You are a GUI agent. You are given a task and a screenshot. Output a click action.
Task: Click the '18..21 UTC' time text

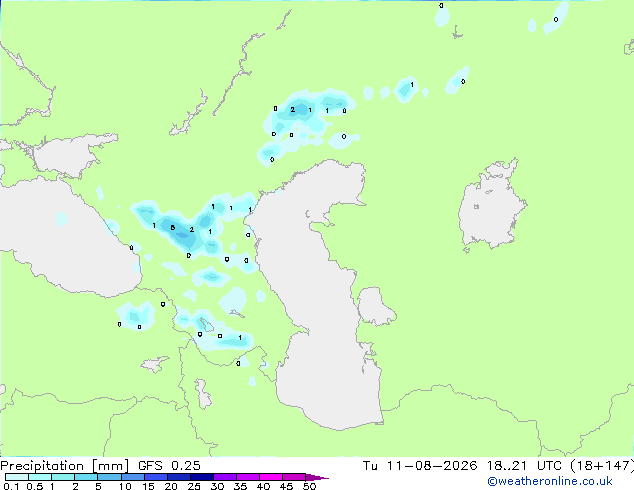[x=524, y=466]
